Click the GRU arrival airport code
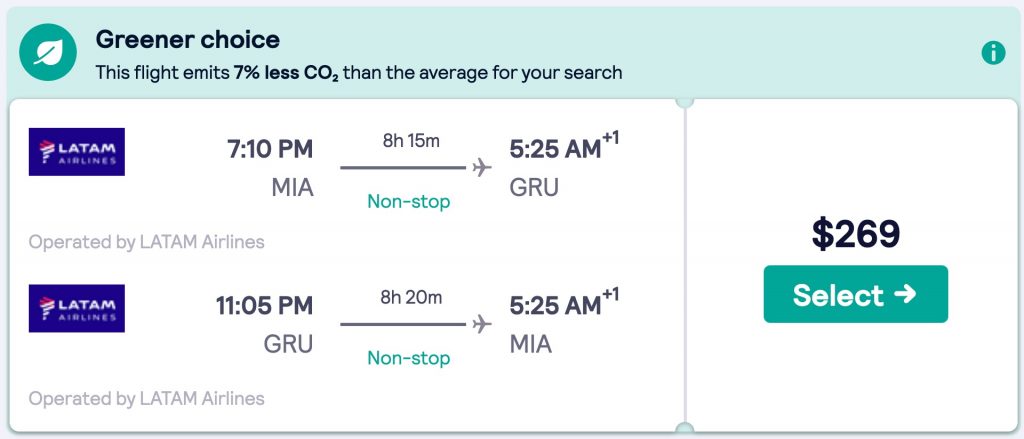The height and width of the screenshot is (439, 1024). pos(534,187)
